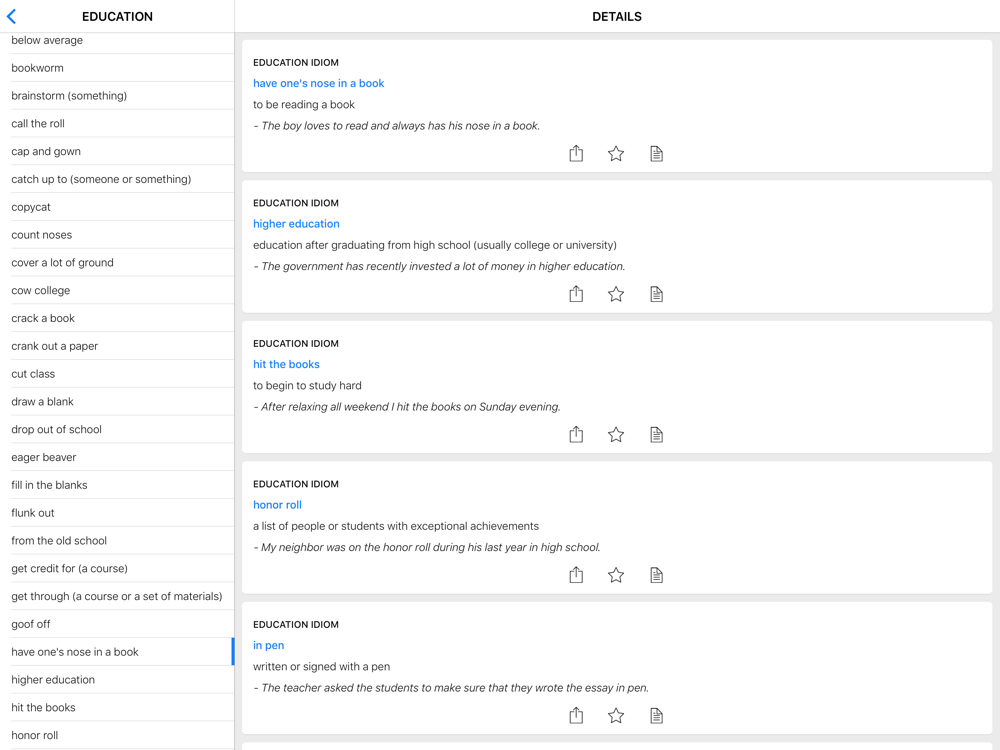This screenshot has width=1000, height=750.
Task: Choose 'drop out of school' list entry
Action: click(x=56, y=429)
